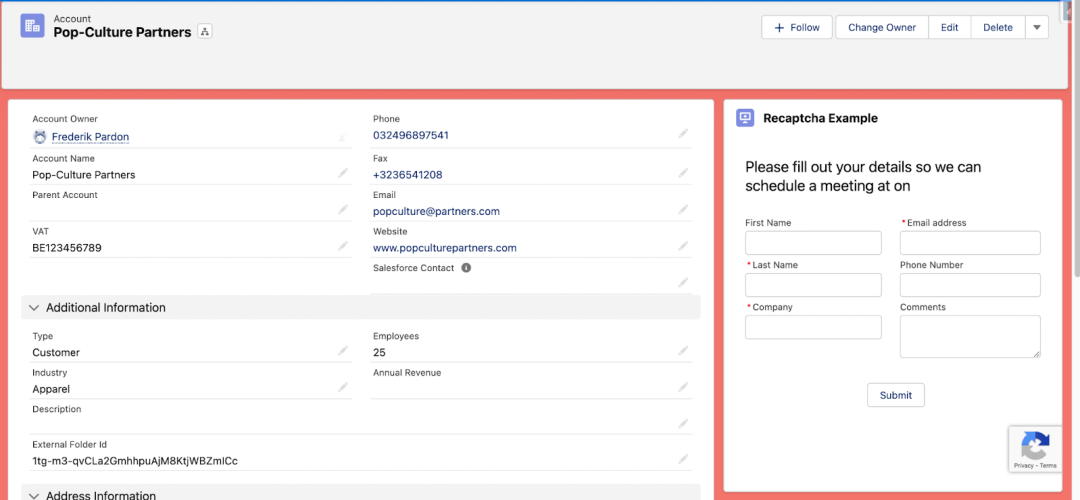Open more actions dropdown next to Delete
1080x500 pixels.
point(1037,28)
